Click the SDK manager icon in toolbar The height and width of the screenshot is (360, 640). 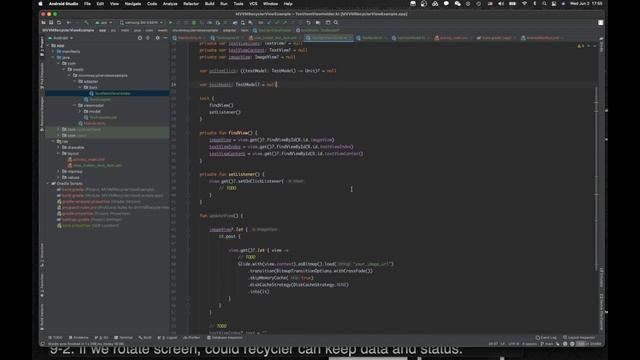click(251, 22)
